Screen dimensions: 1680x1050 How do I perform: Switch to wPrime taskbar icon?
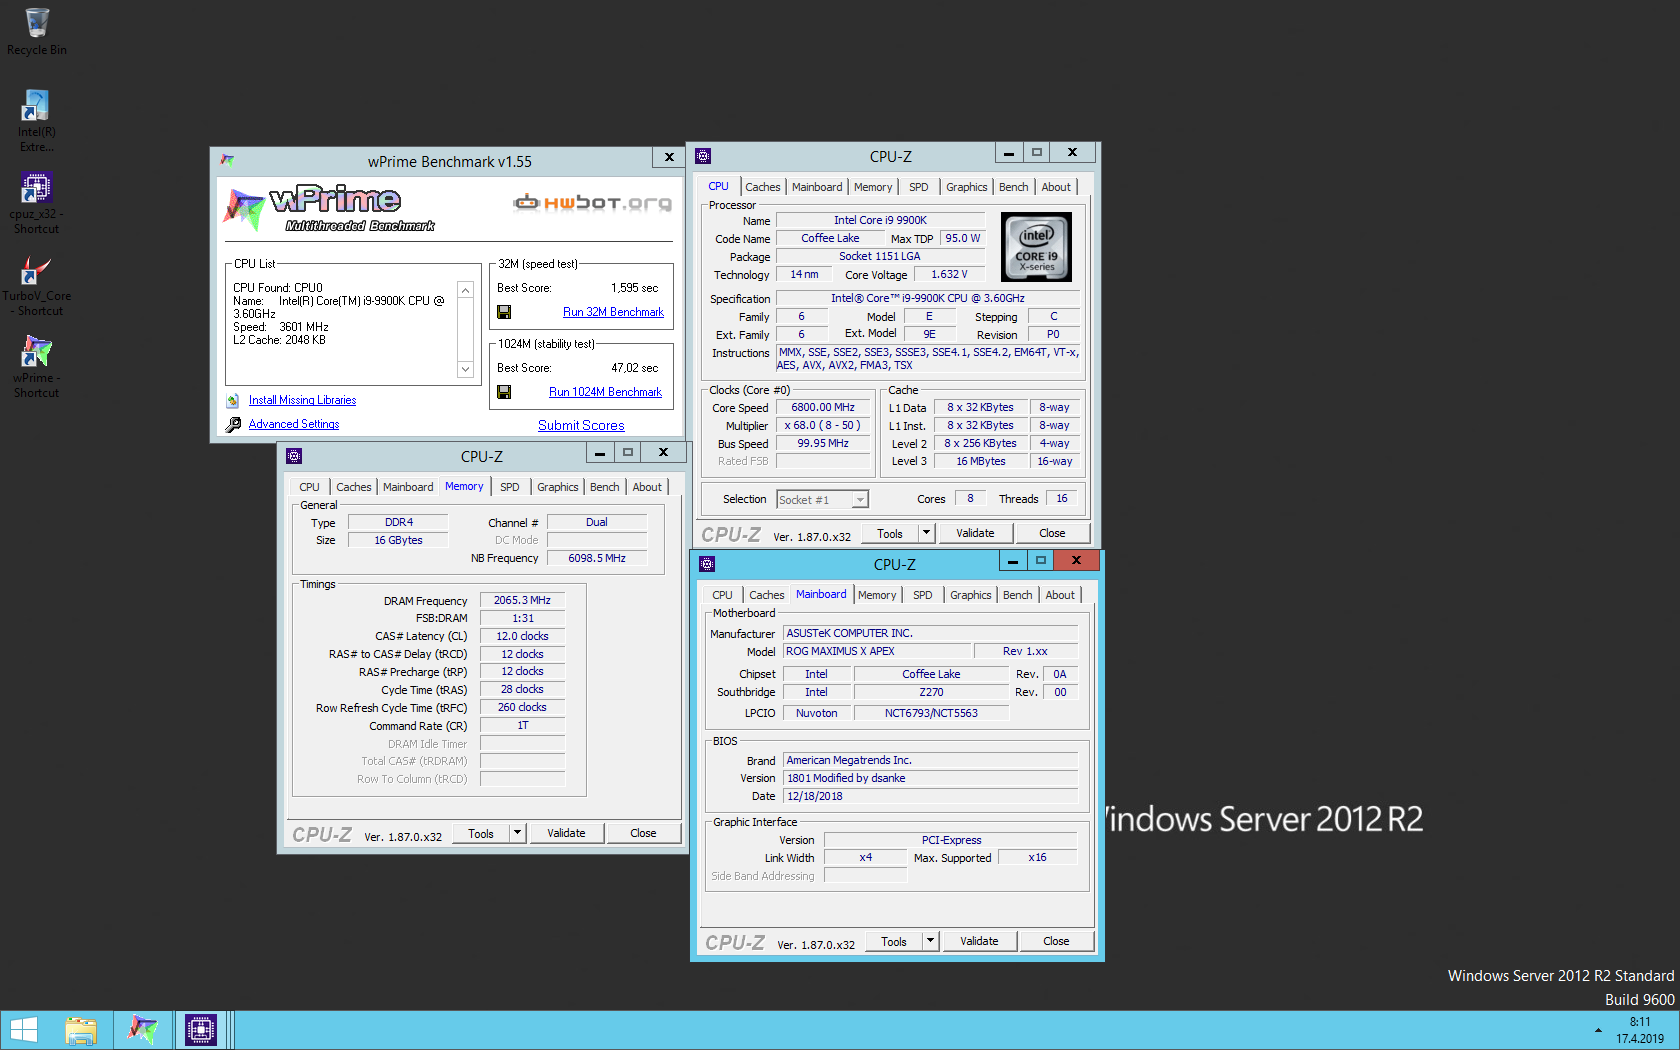pos(143,1030)
